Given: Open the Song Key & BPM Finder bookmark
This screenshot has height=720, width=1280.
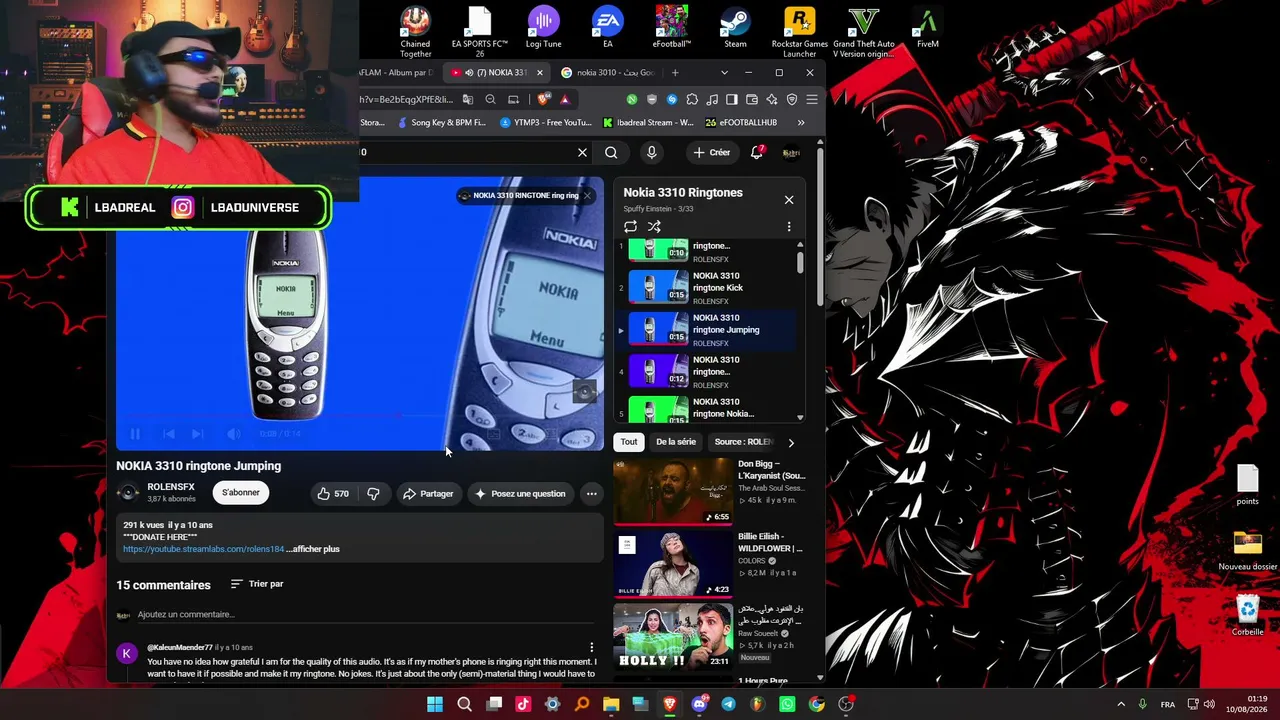Looking at the screenshot, I should [441, 123].
